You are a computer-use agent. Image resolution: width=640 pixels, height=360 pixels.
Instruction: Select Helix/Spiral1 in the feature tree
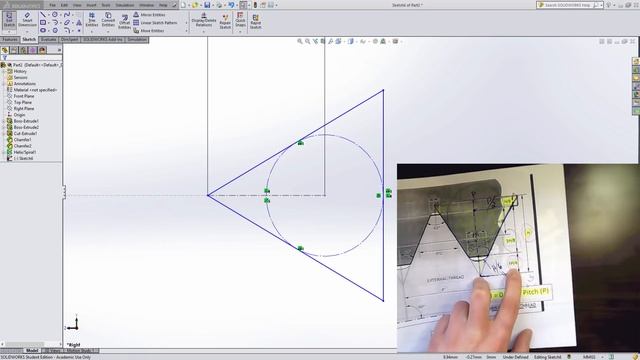coord(24,152)
